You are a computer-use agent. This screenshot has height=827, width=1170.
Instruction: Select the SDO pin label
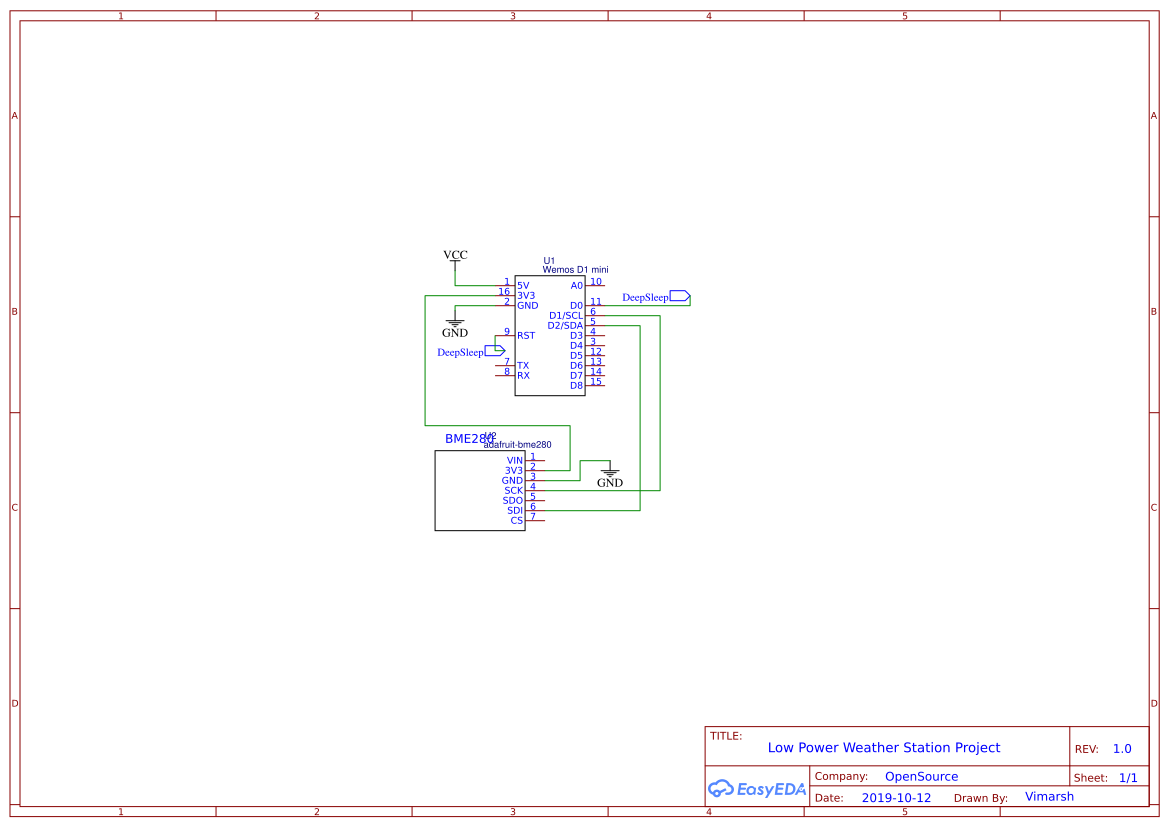pos(513,501)
